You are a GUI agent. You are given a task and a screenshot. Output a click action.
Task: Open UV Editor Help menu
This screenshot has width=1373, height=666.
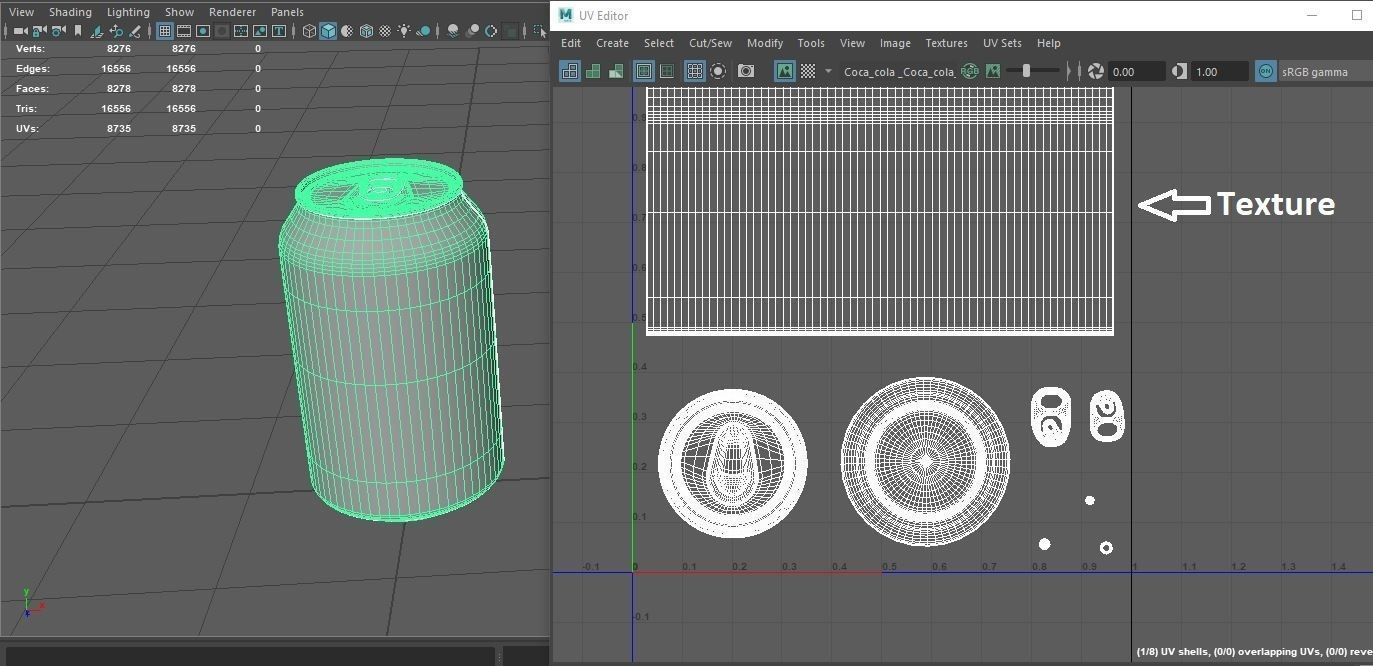(x=1048, y=43)
